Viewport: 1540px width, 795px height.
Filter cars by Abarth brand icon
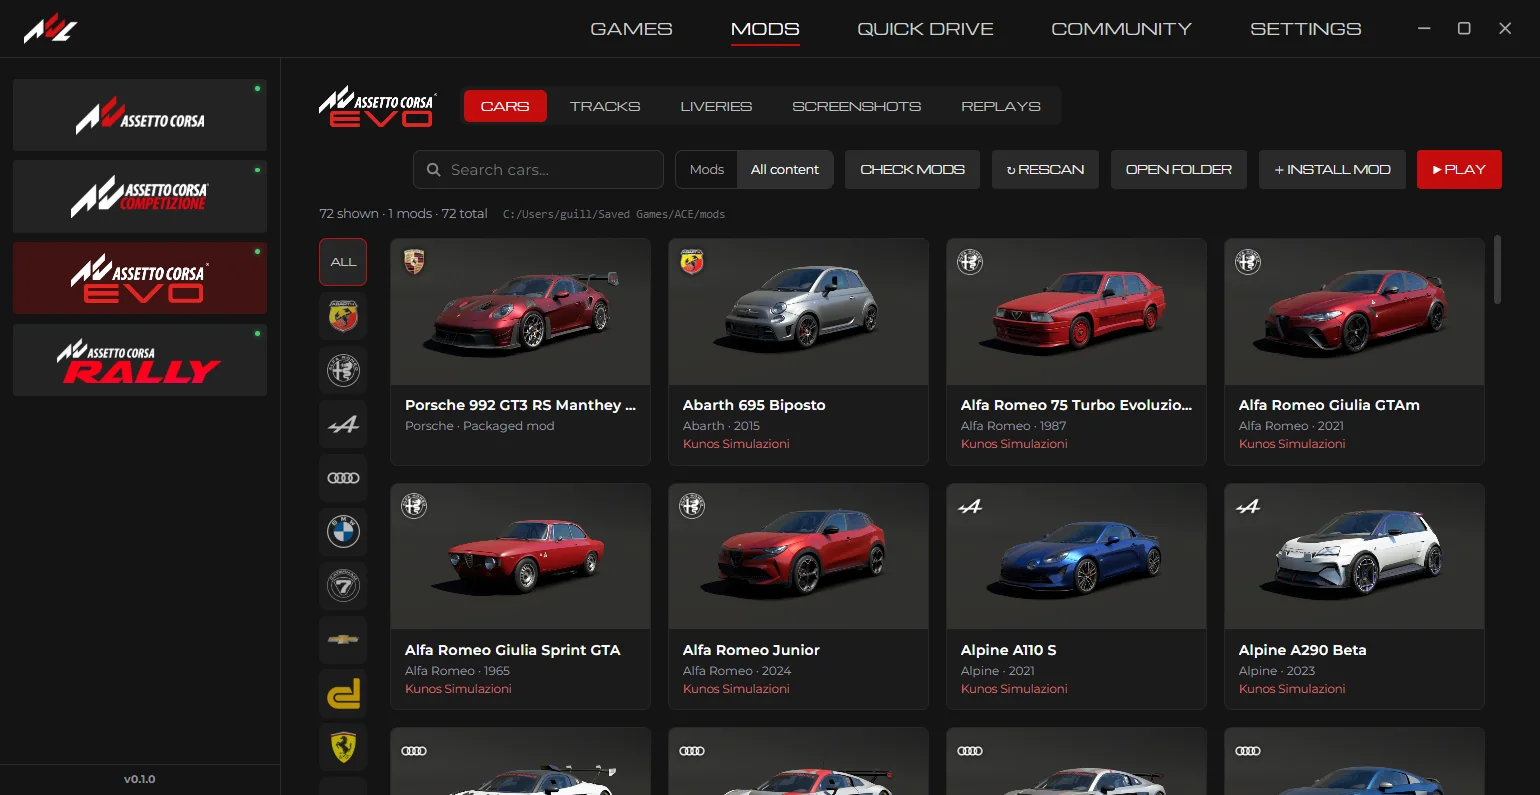pyautogui.click(x=343, y=316)
